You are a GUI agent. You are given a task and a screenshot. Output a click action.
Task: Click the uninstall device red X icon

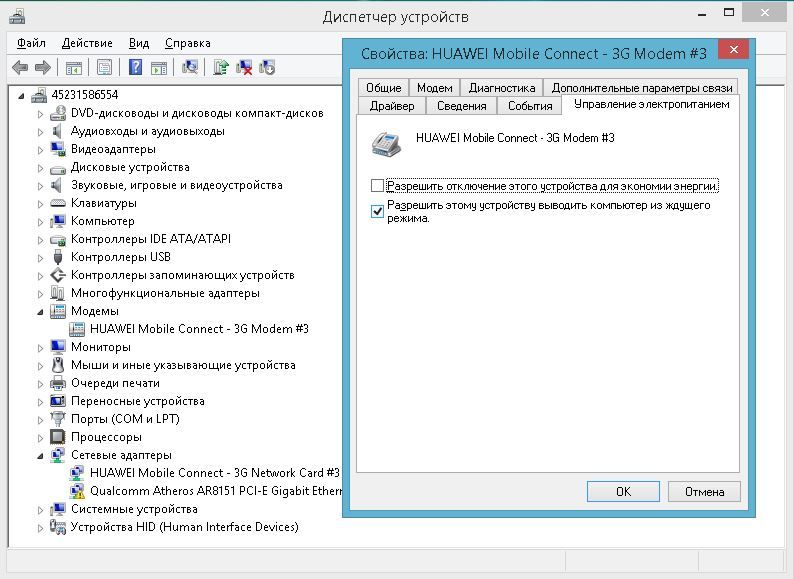pyautogui.click(x=244, y=67)
